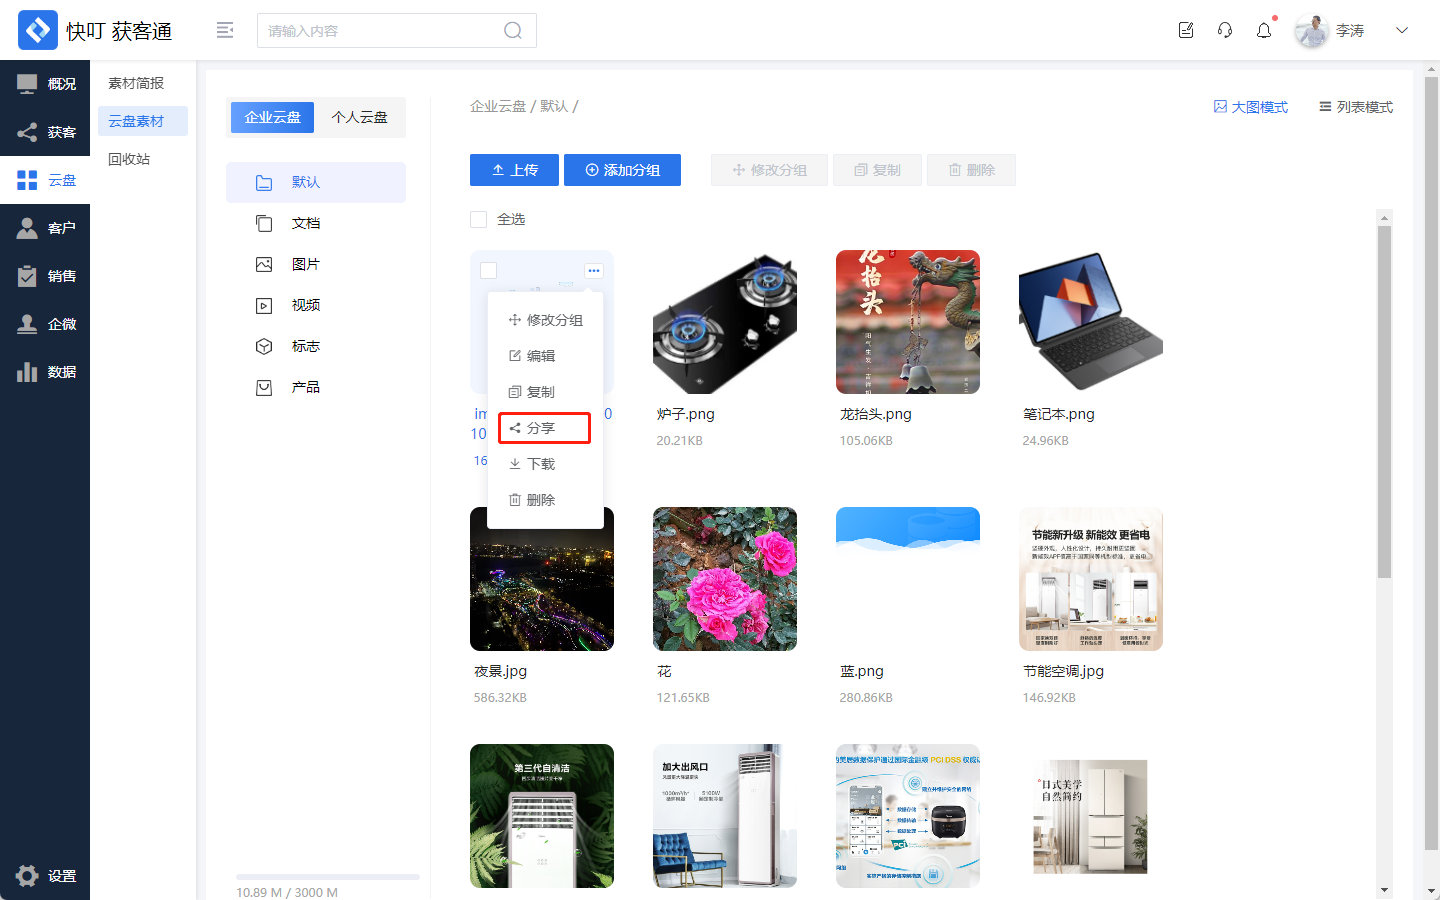
Task: Switch to the 个人云盘 tab
Action: pos(359,117)
